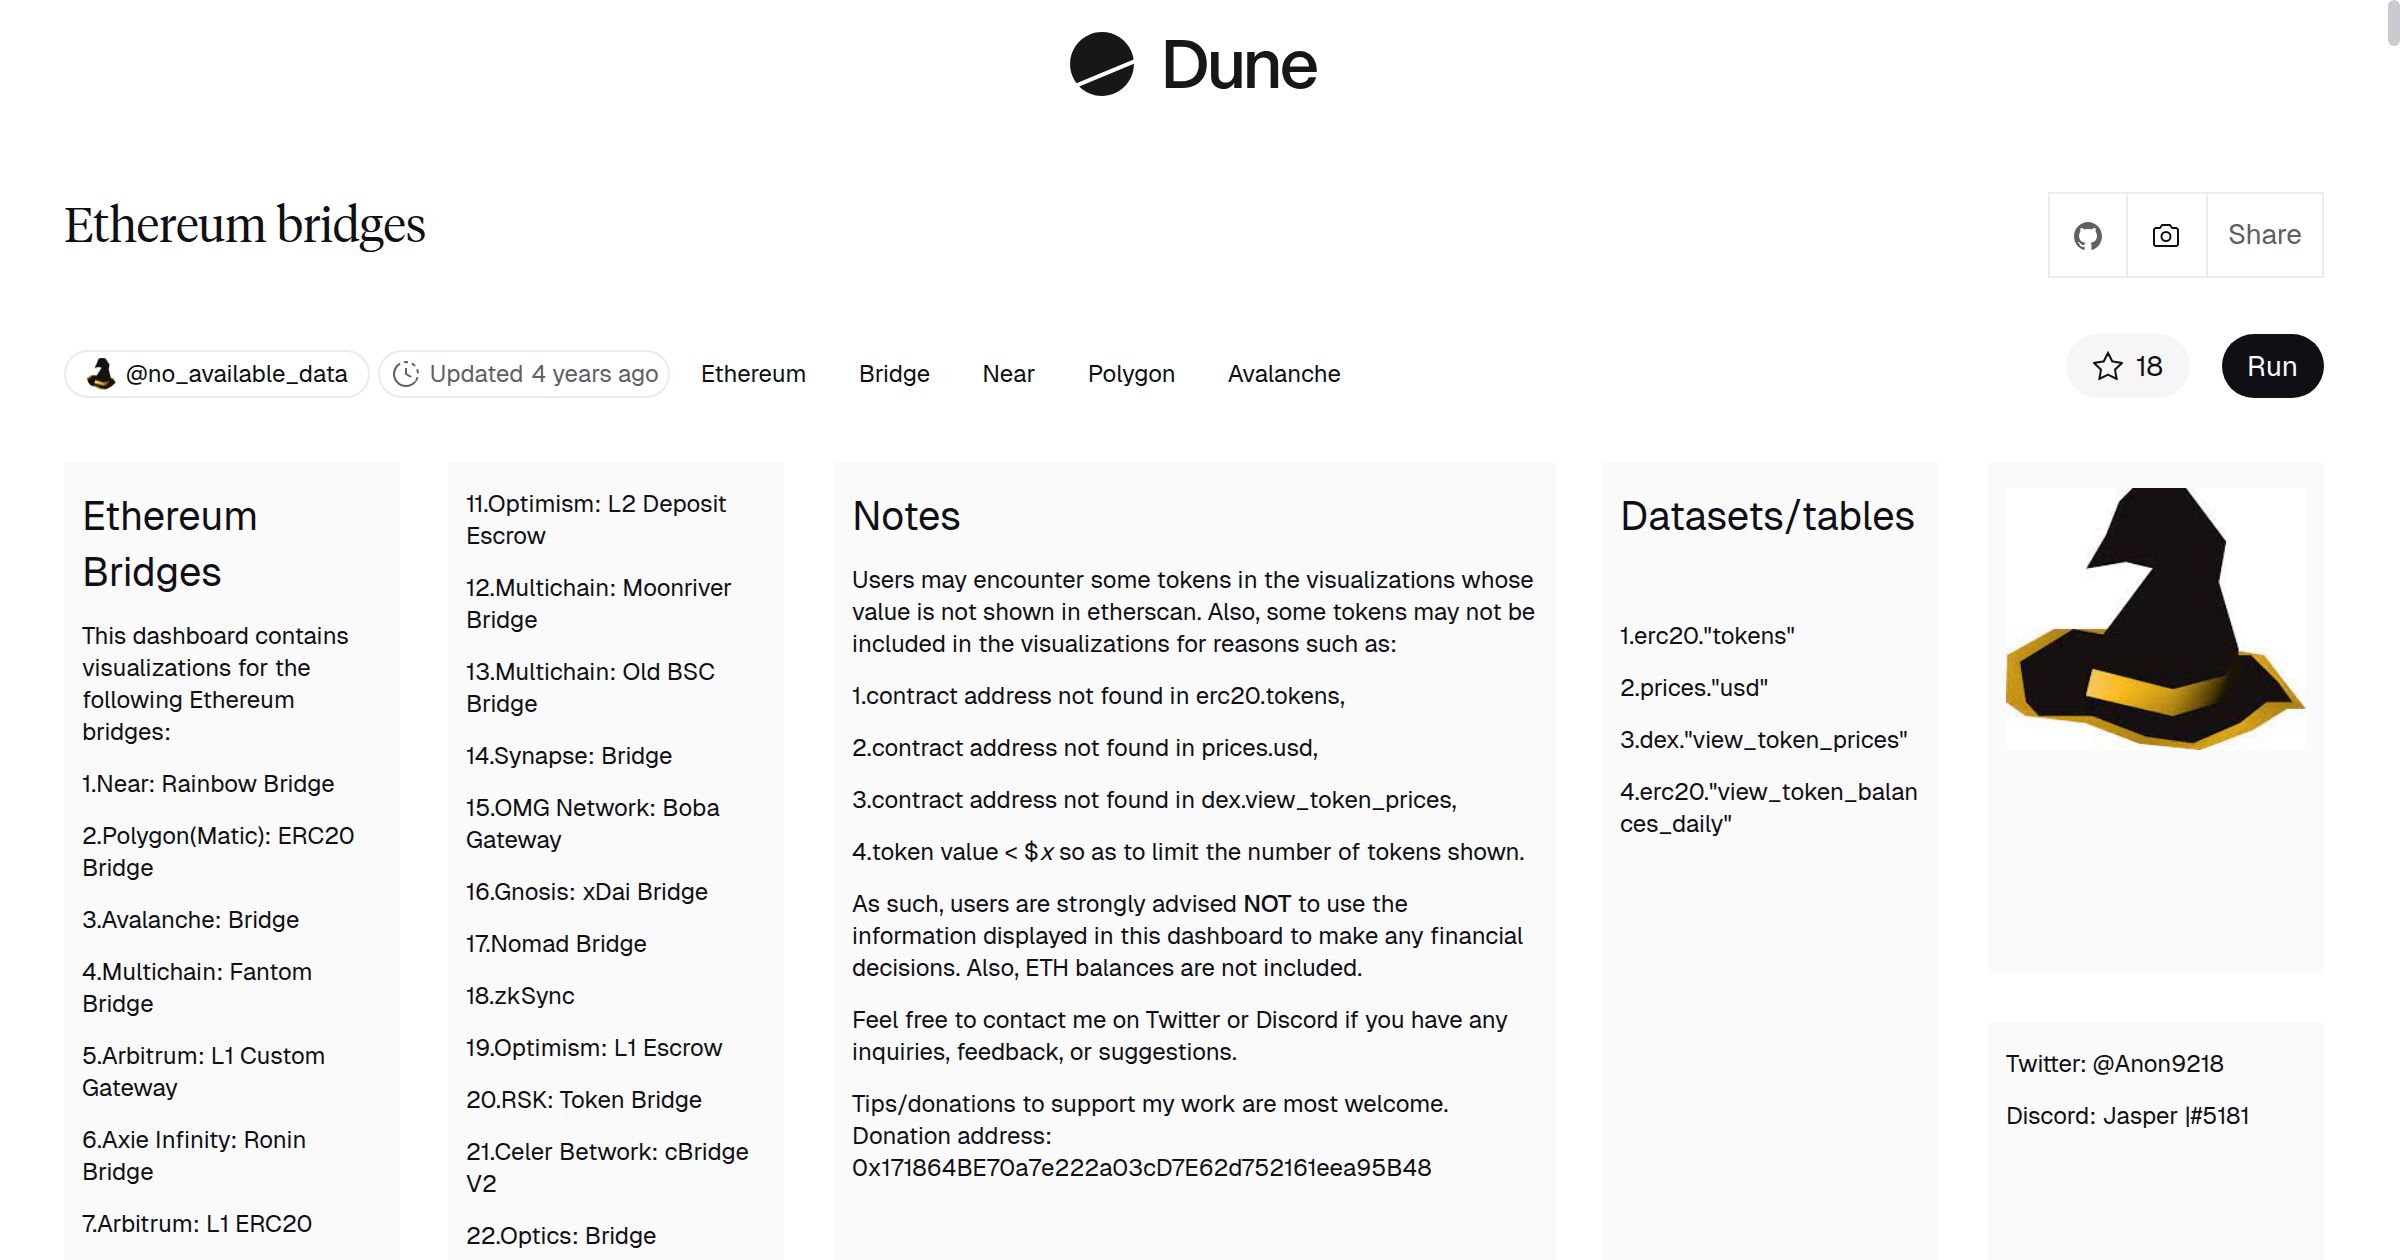Click the clock icon beside the update timestamp
This screenshot has width=2400, height=1260.
[406, 373]
